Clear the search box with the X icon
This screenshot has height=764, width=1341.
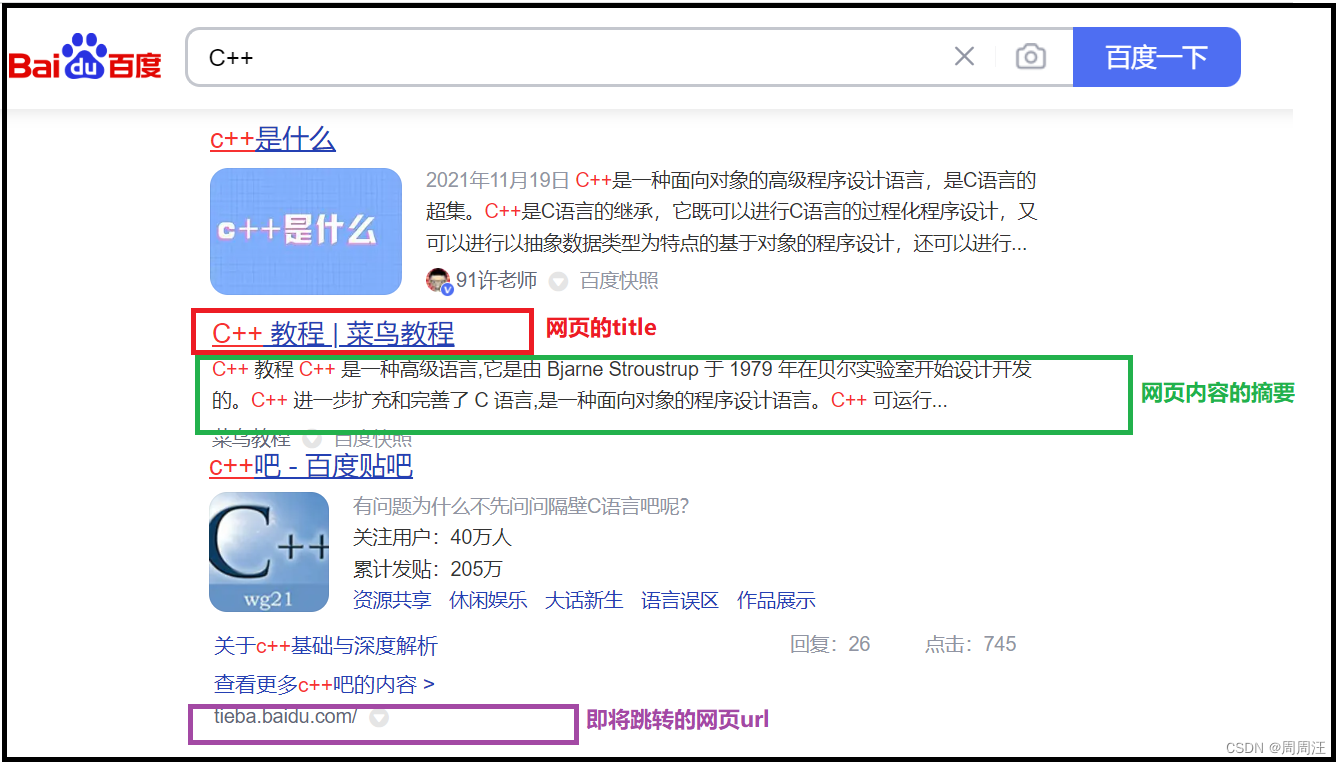point(964,57)
